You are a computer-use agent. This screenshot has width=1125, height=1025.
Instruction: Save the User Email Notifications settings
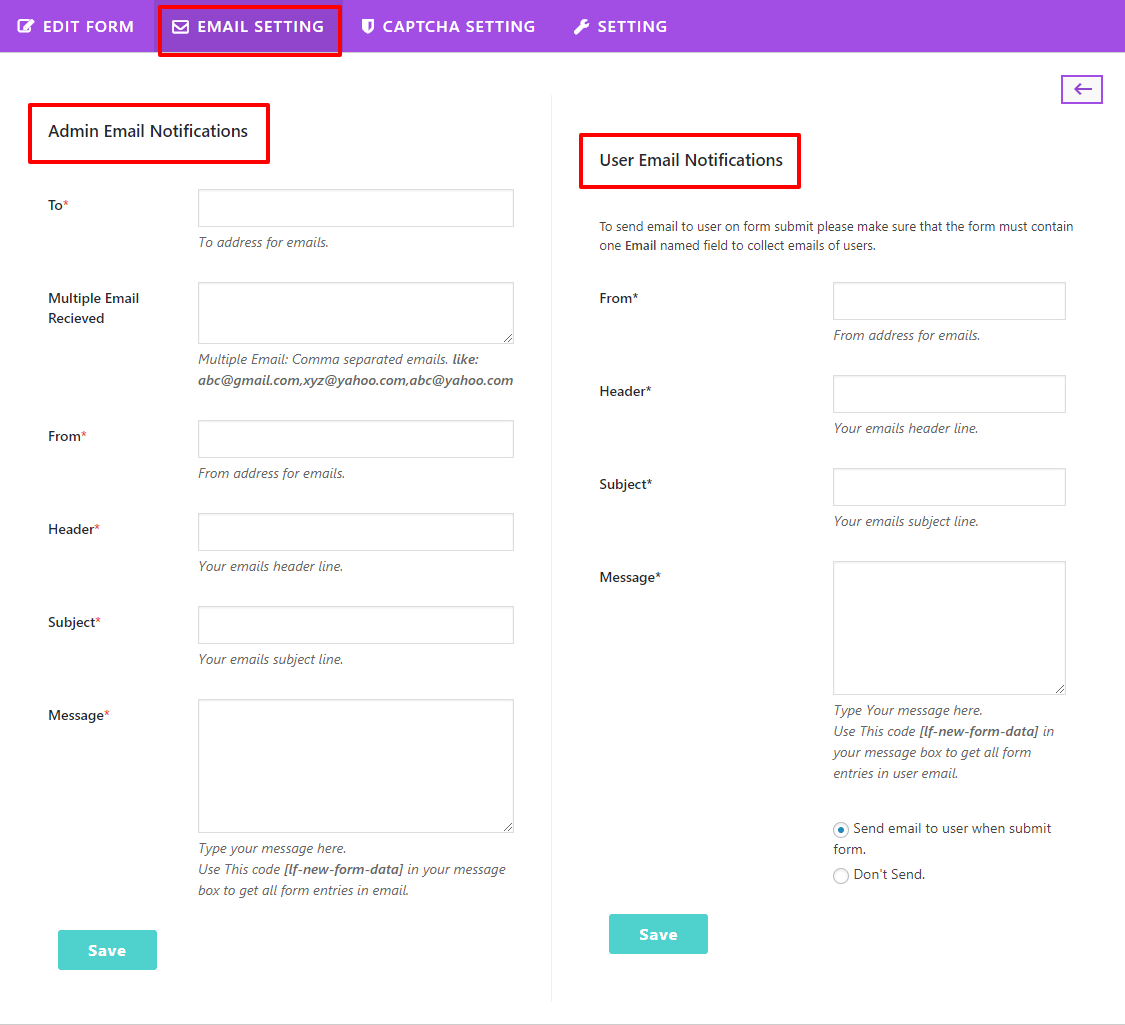point(658,934)
